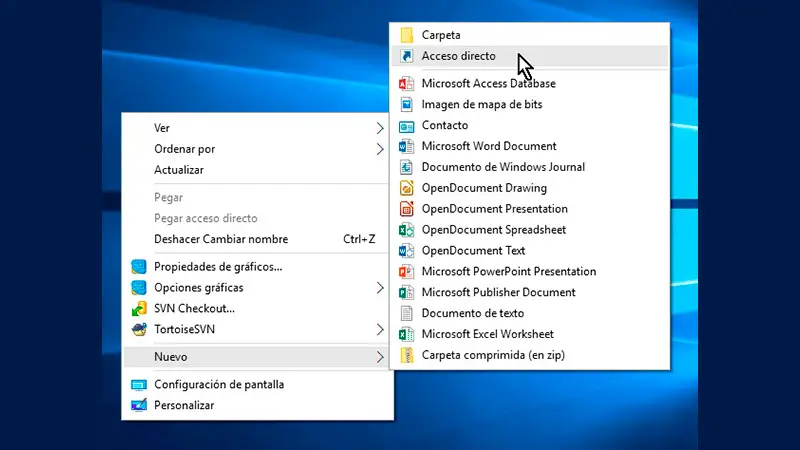
Task: Pick the OpenDocument Text icon
Action: (x=407, y=251)
